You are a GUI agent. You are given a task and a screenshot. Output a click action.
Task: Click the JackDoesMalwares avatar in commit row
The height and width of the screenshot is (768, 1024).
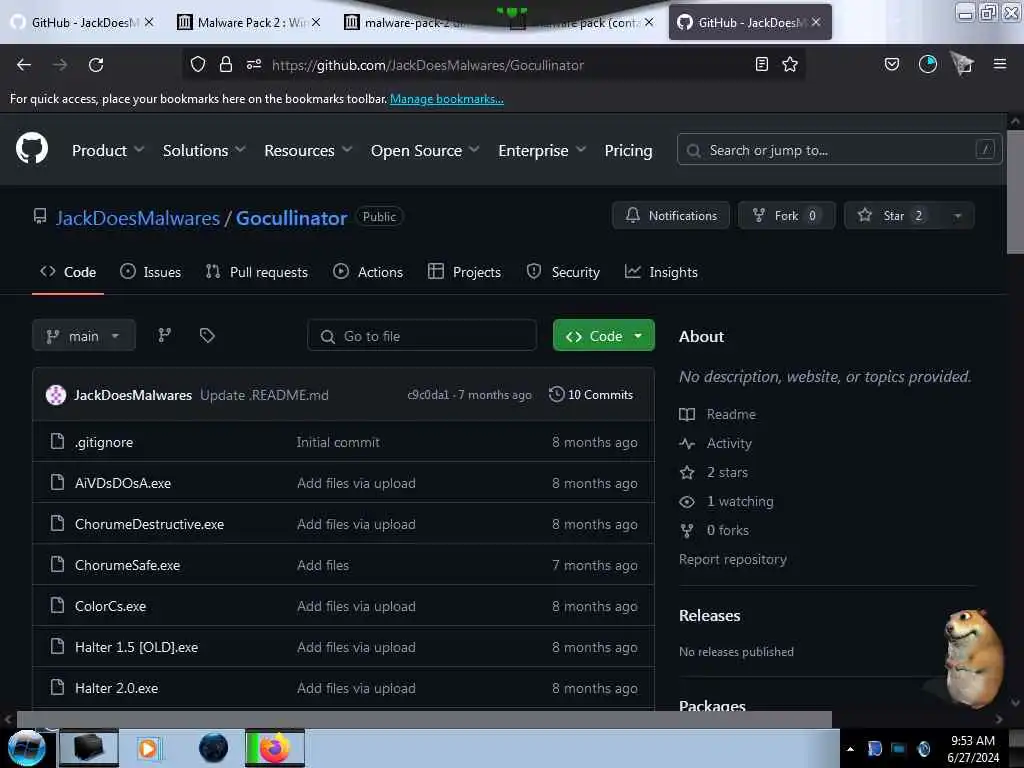(56, 394)
